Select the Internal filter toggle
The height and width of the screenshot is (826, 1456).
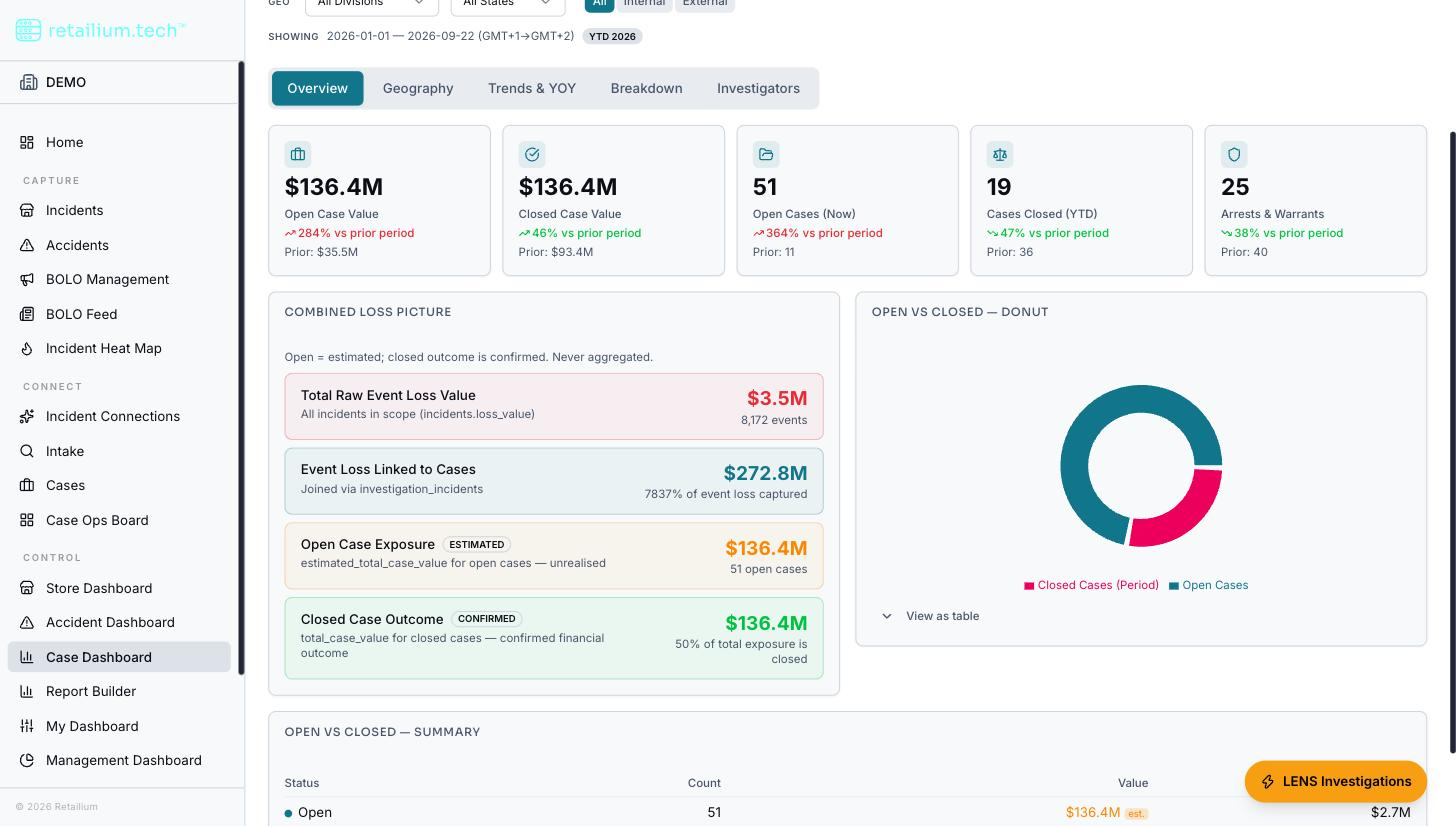(644, 3)
